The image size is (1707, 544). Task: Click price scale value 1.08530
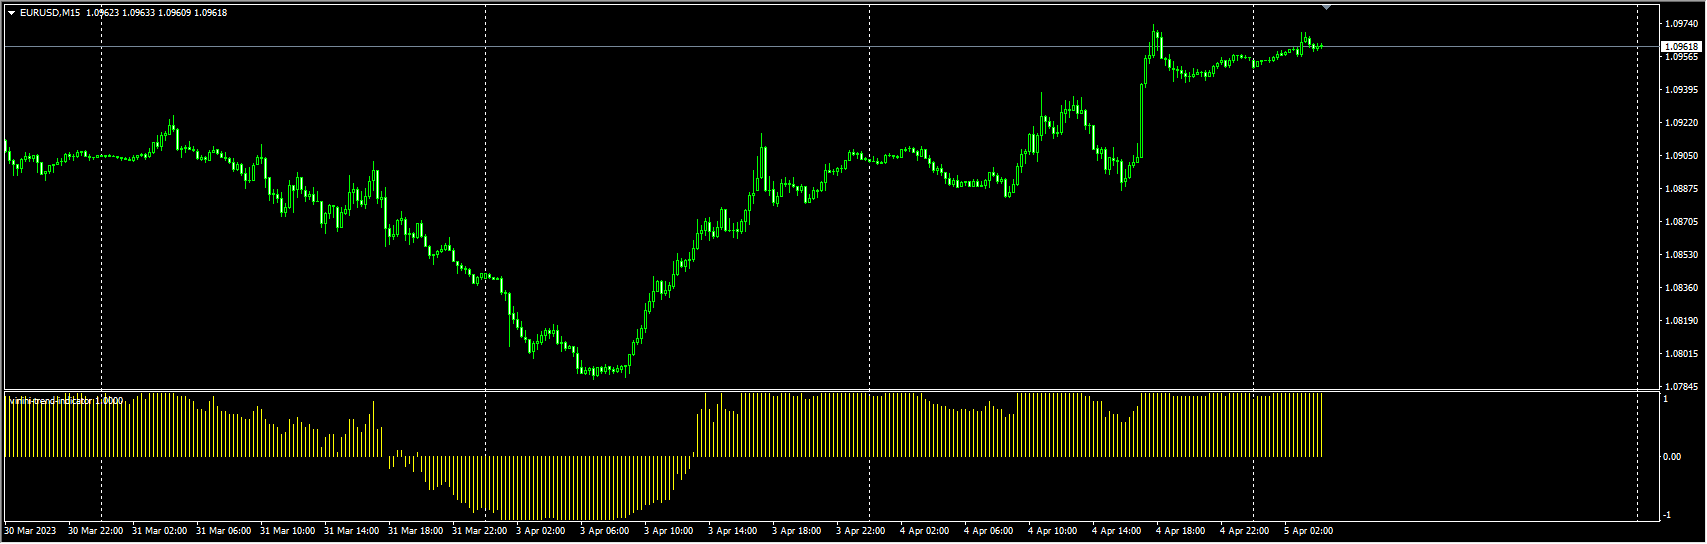coord(1682,255)
